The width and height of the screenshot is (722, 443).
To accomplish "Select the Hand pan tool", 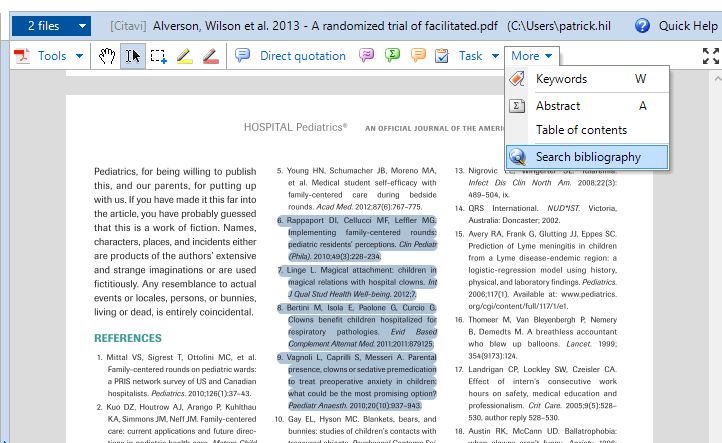I will click(x=107, y=56).
